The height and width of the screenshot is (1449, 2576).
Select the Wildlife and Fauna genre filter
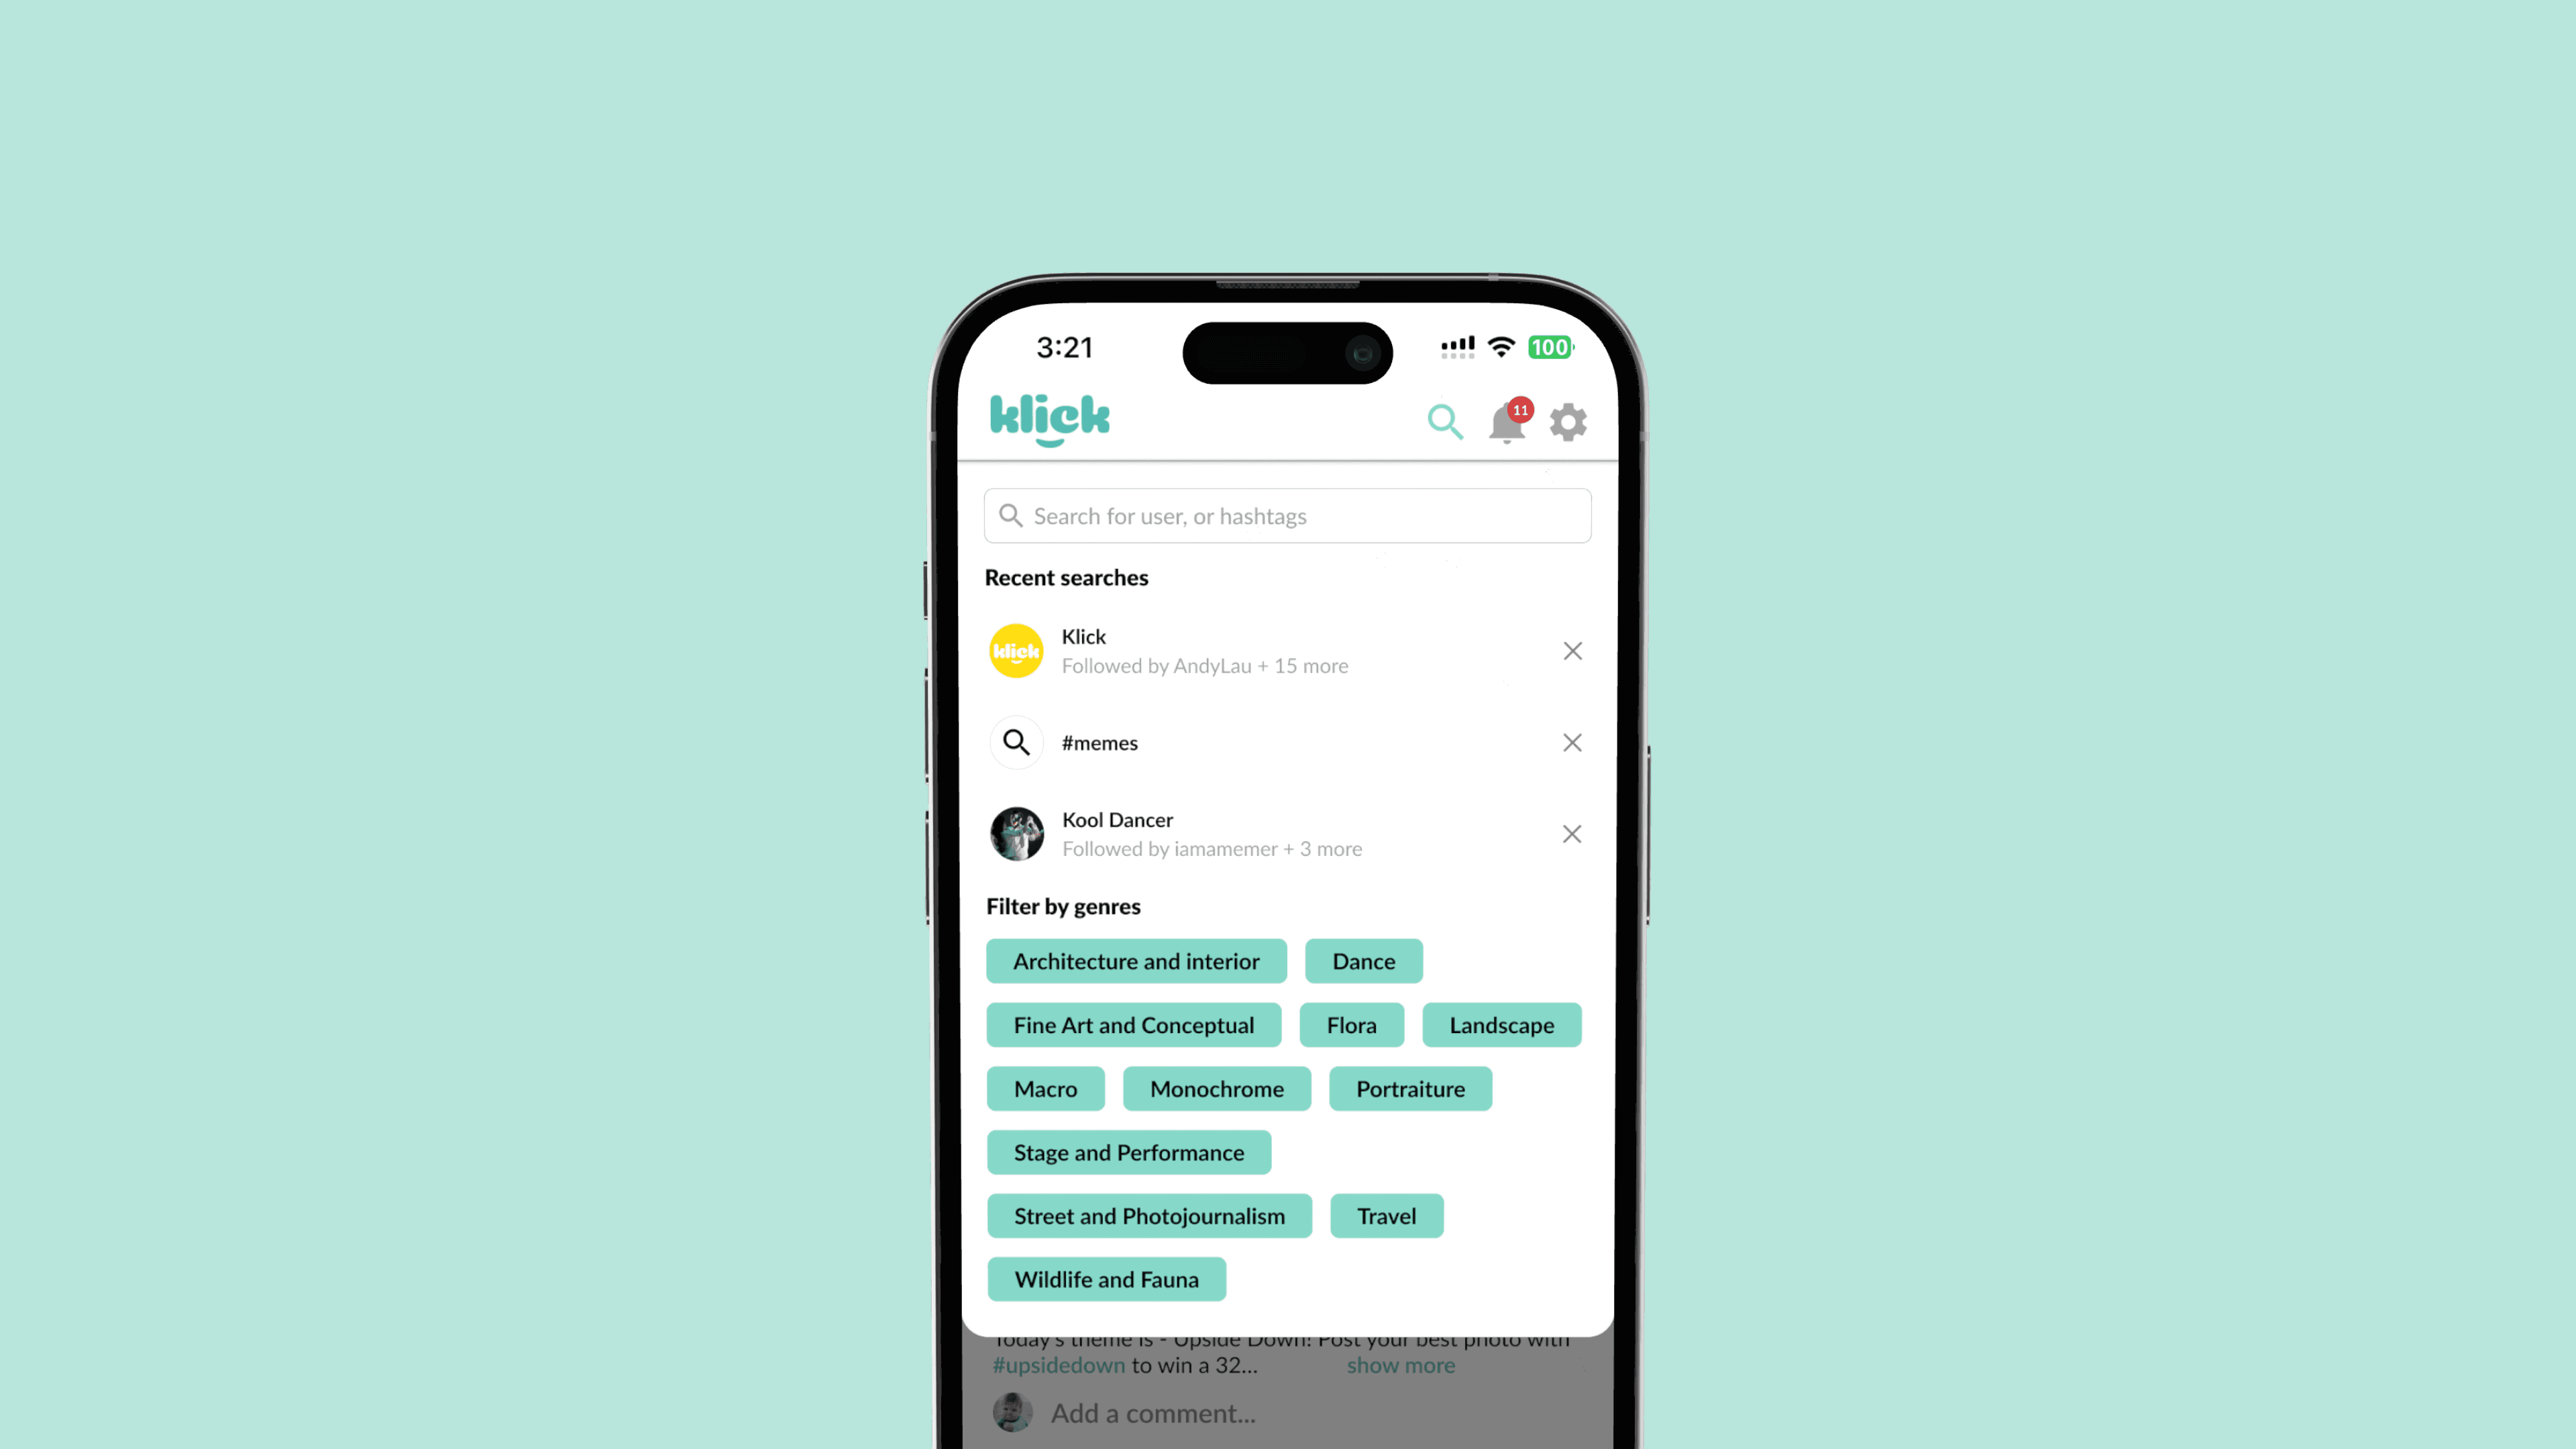coord(1106,1277)
